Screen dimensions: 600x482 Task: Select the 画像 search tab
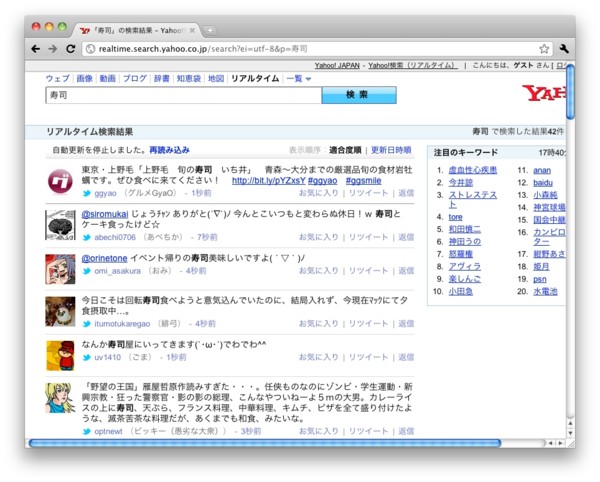85,78
